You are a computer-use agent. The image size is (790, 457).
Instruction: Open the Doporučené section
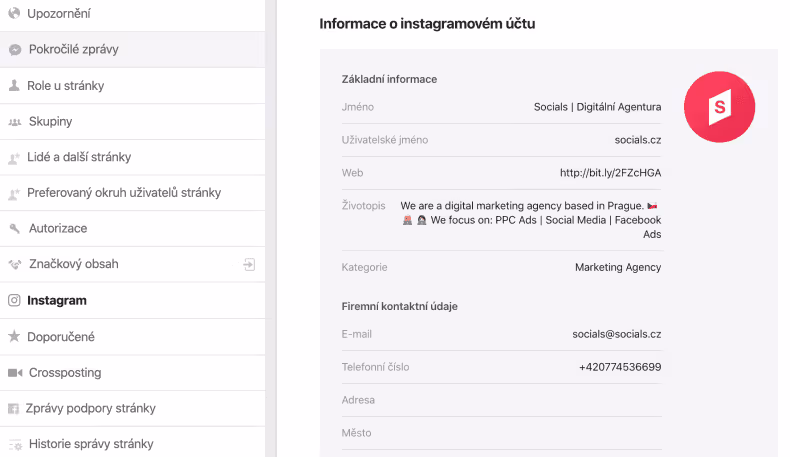coord(133,337)
